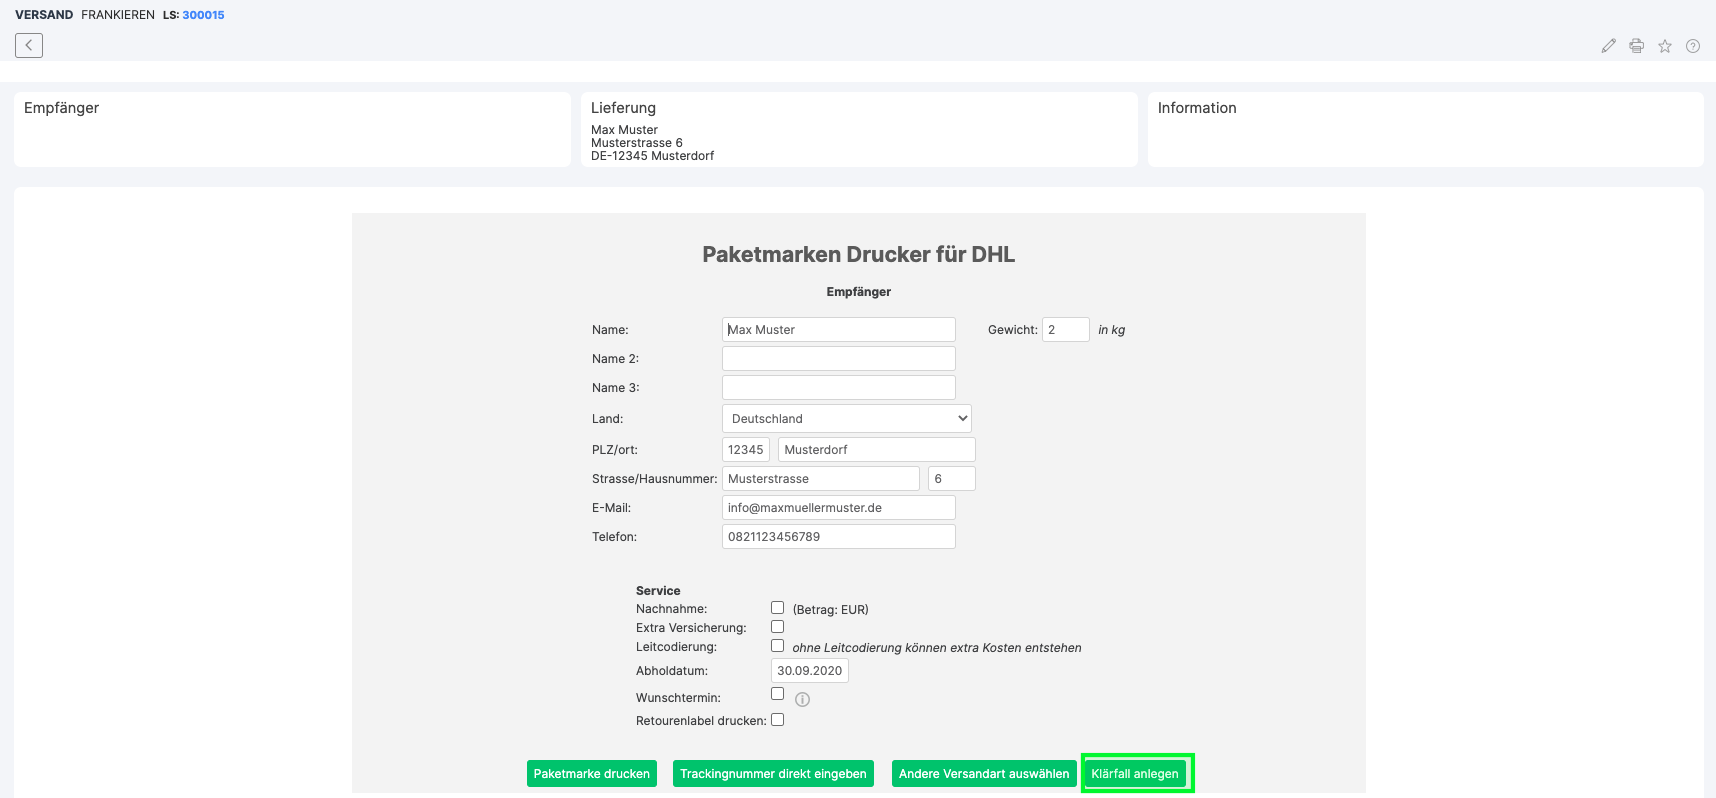This screenshot has width=1716, height=798.
Task: Focus the Abholdatum date field
Action: 809,671
